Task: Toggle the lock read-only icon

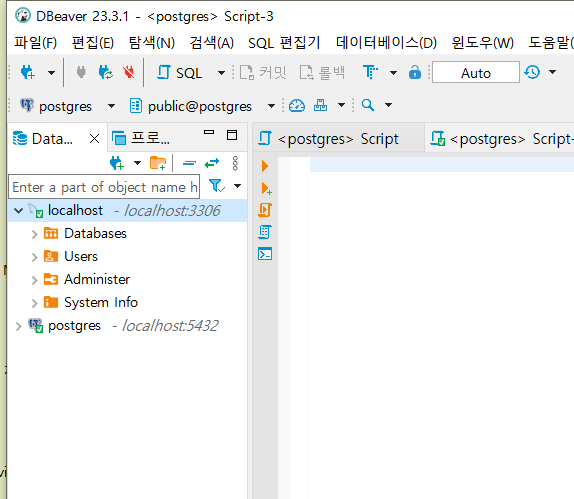Action: [415, 72]
